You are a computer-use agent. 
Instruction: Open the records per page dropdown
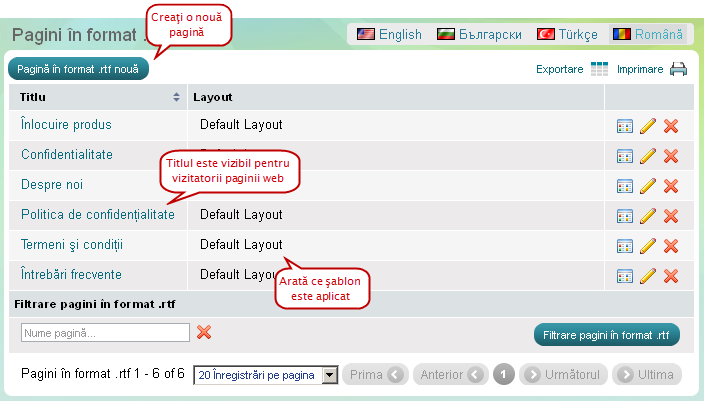(331, 375)
